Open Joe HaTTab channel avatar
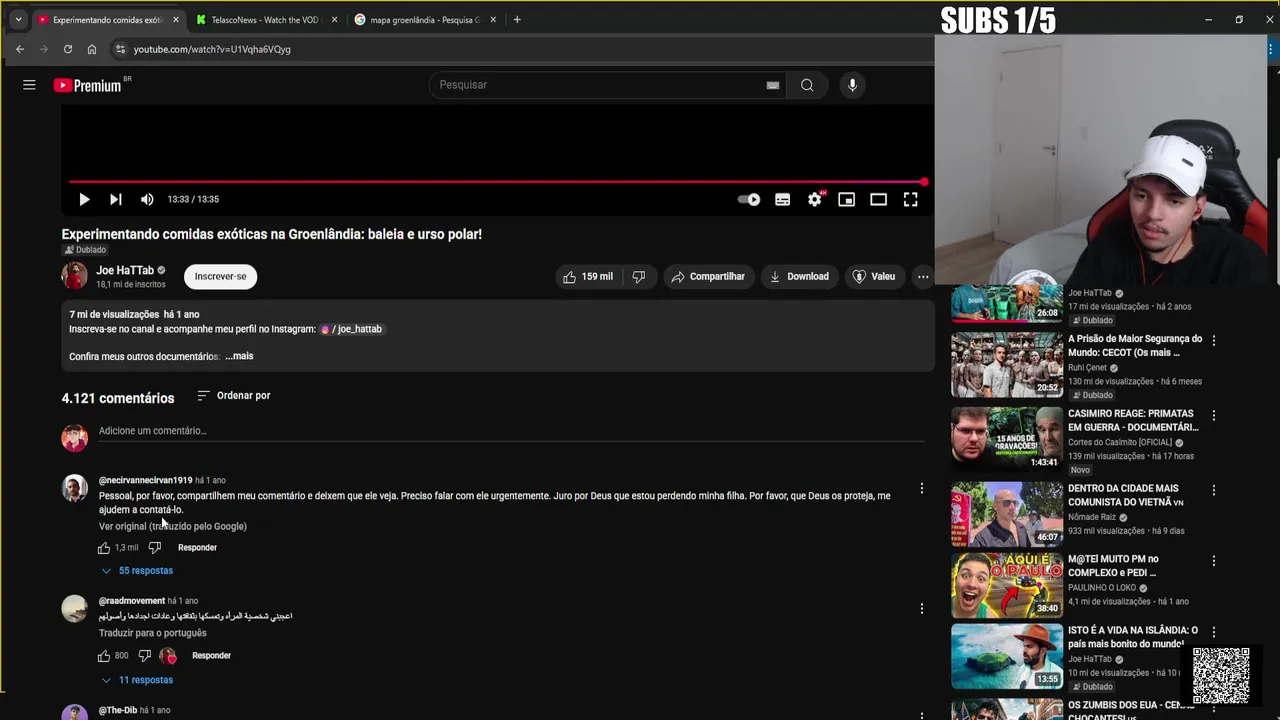The height and width of the screenshot is (720, 1280). [x=75, y=276]
